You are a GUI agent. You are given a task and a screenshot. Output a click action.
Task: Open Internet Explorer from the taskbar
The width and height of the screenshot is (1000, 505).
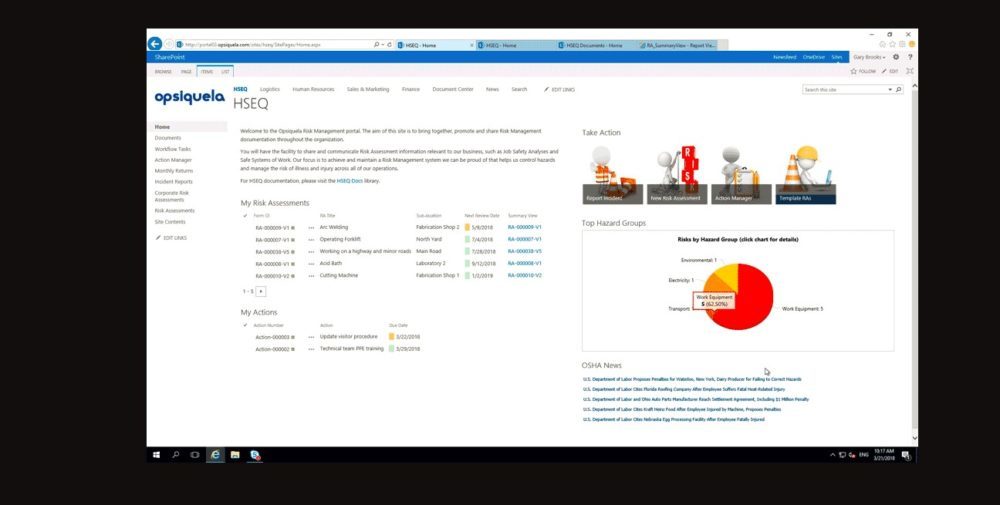pos(215,455)
